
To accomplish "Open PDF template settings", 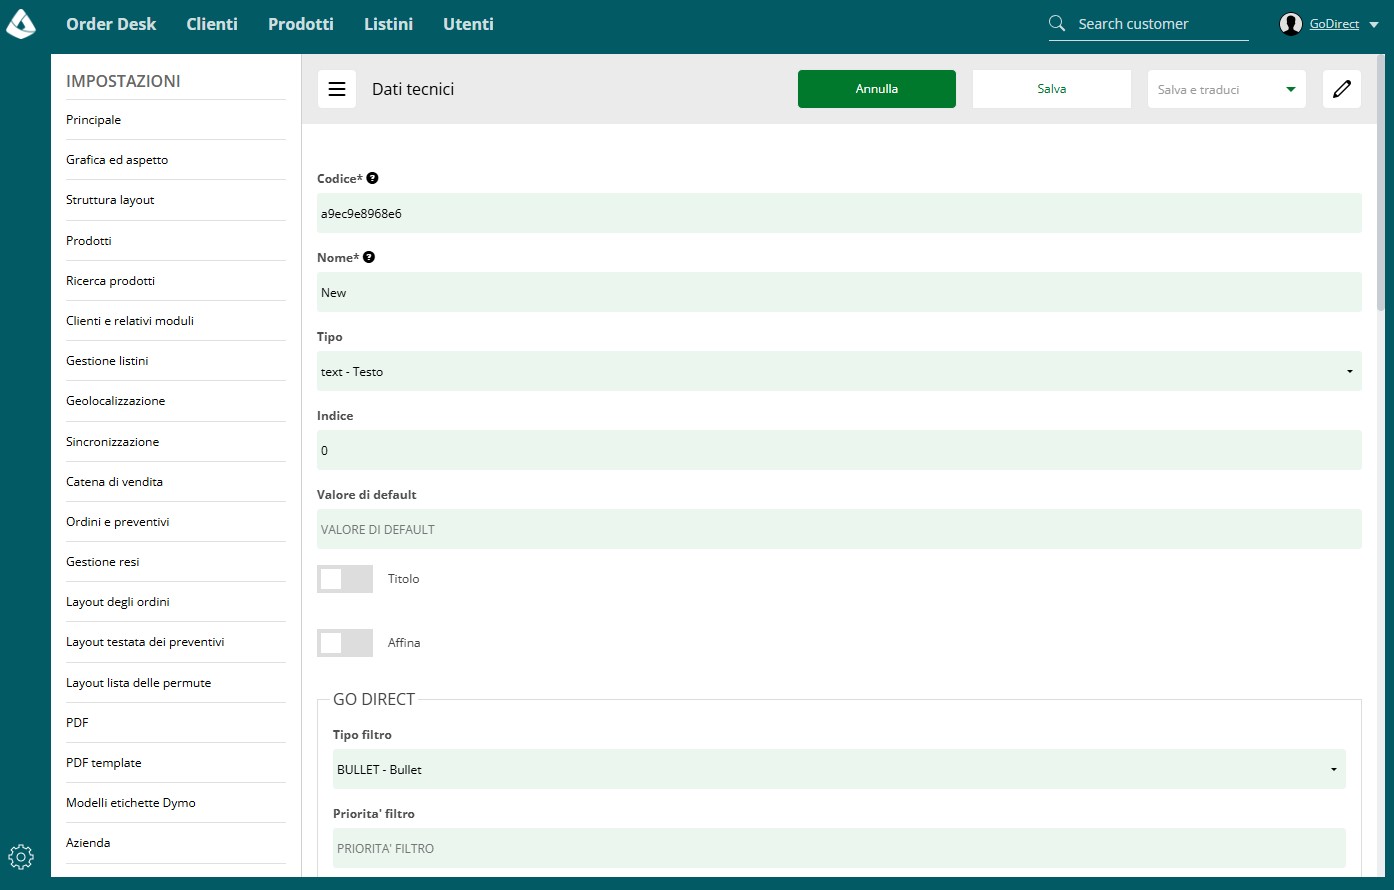I will [176, 763].
